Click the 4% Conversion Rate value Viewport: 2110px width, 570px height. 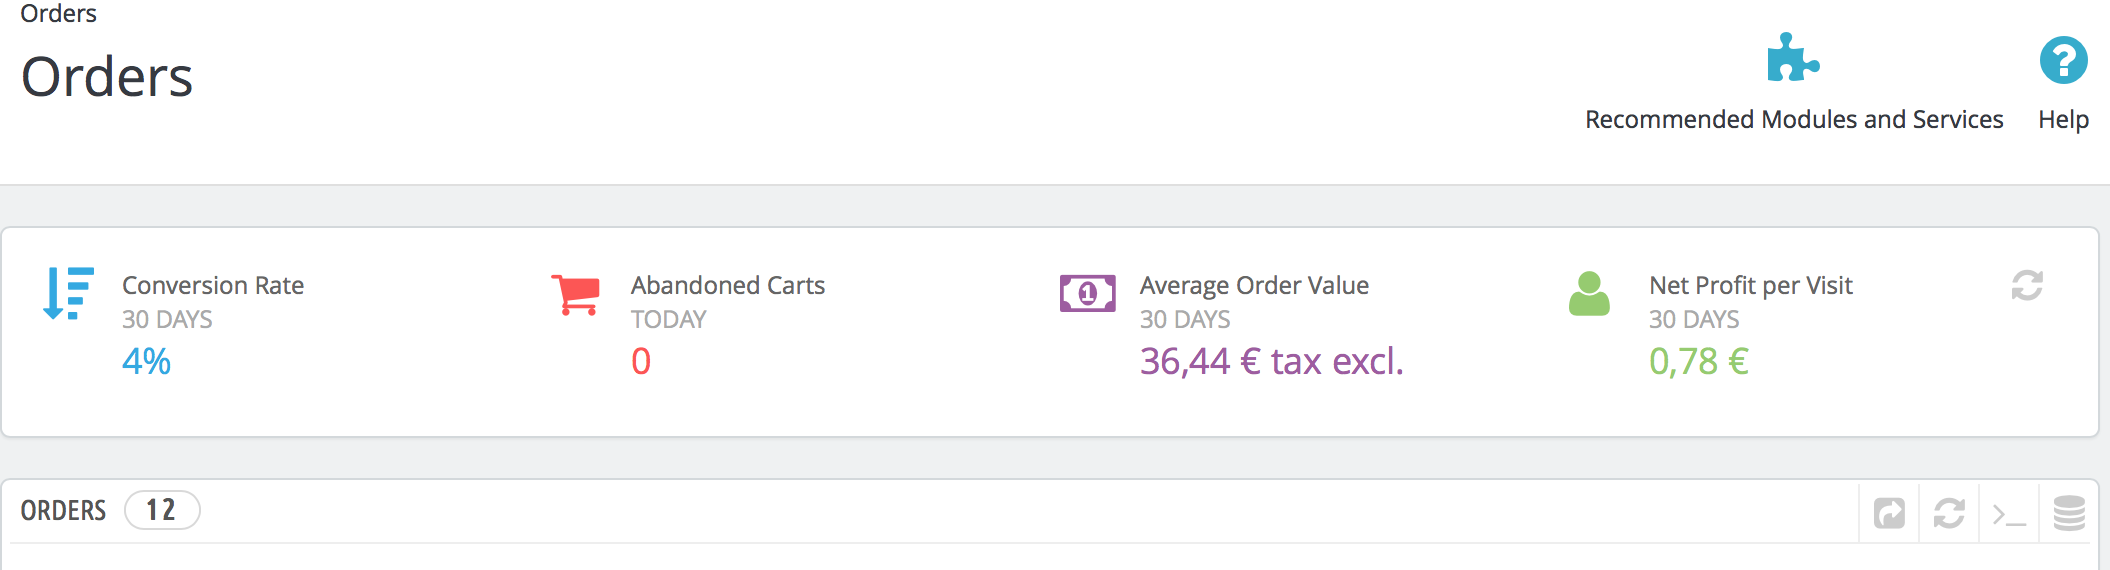[x=146, y=361]
